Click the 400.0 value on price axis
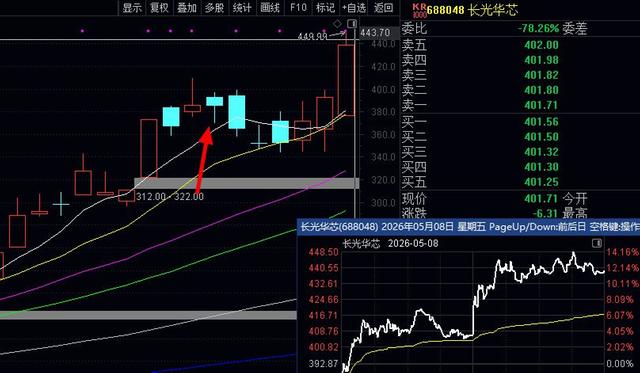This screenshot has width=640, height=373. 383,89
